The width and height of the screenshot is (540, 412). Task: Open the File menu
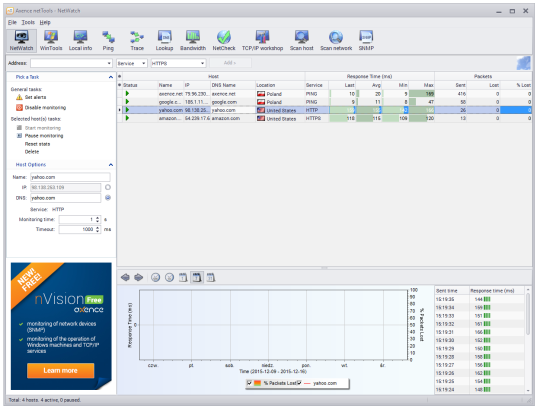[x=12, y=22]
